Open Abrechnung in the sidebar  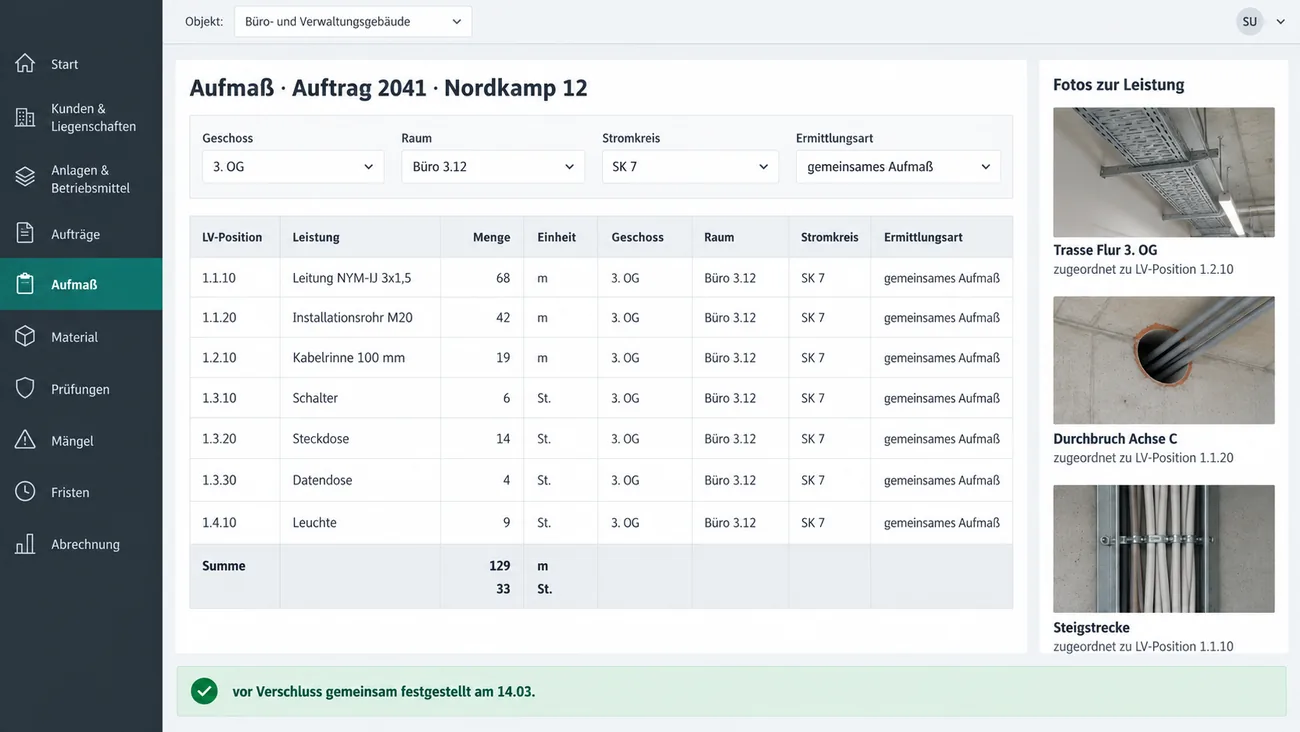pos(81,544)
